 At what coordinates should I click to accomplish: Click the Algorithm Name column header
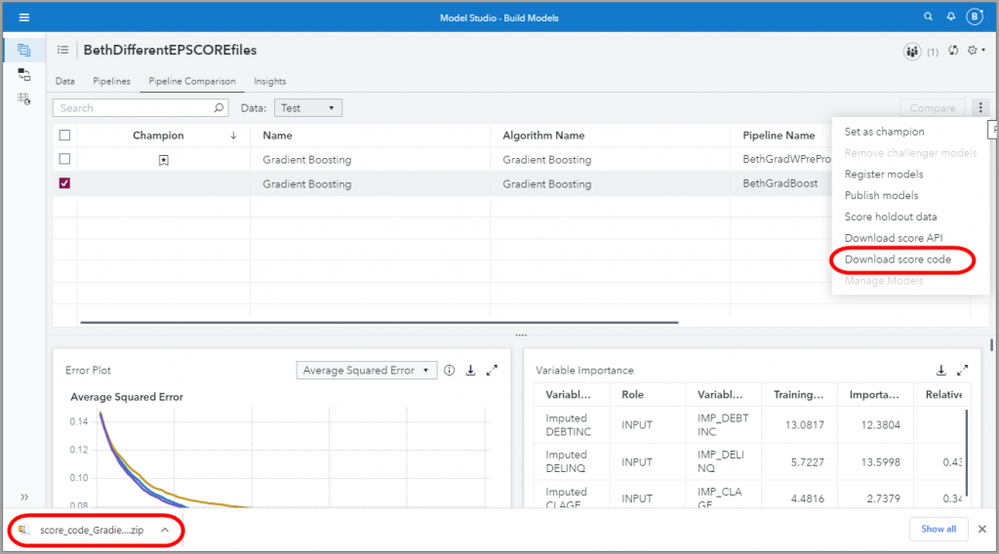pyautogui.click(x=543, y=135)
